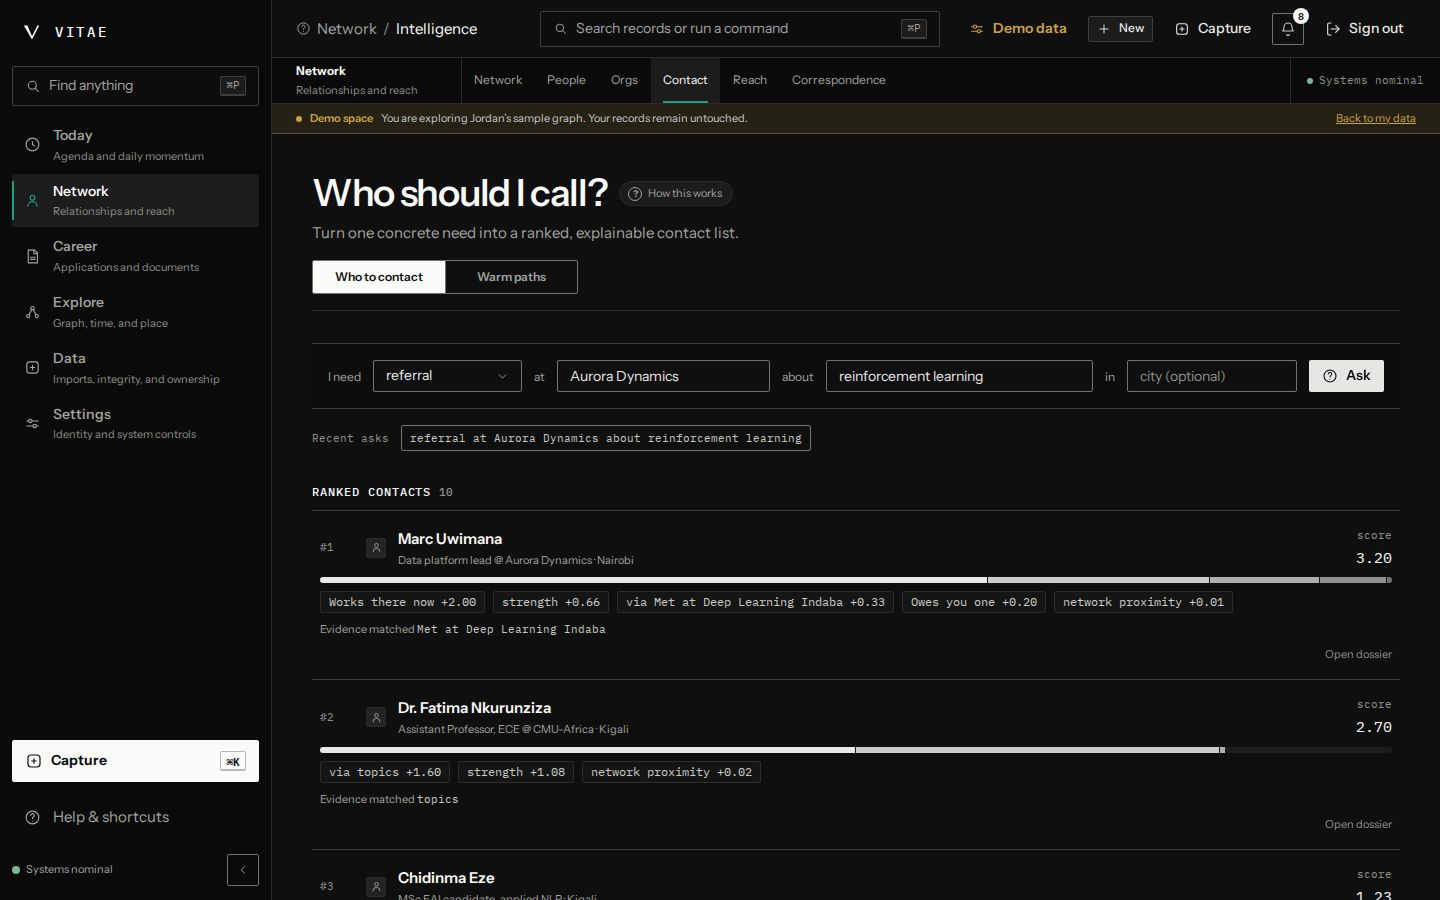Open the Correspondence tab
The image size is (1440, 900).
pos(839,80)
